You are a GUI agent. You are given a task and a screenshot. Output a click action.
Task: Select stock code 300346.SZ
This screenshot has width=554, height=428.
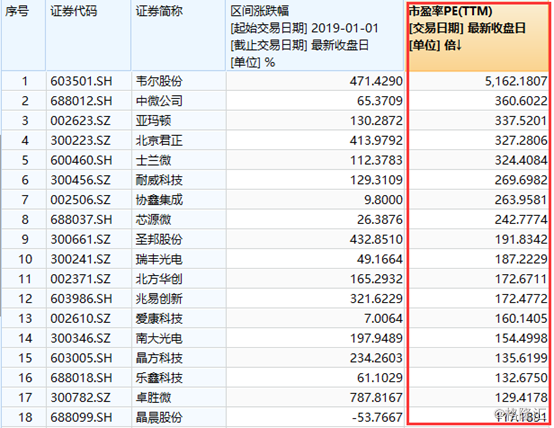pyautogui.click(x=80, y=339)
